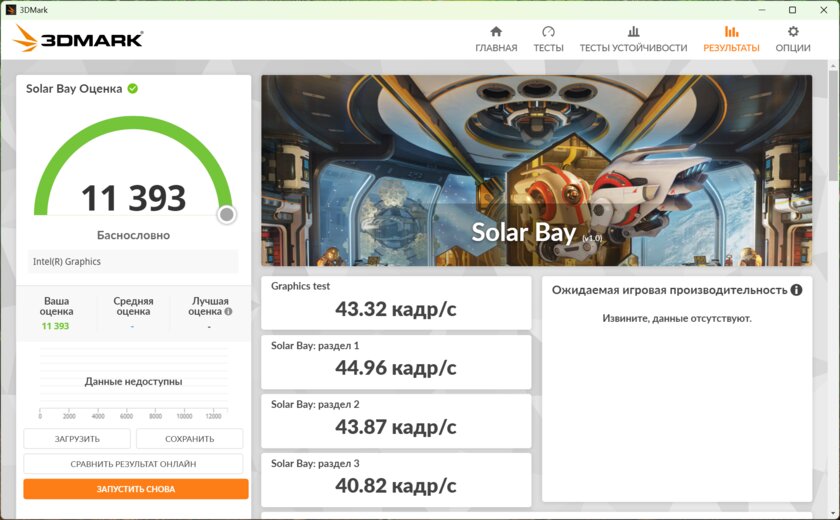Click info icon beside Ожидаемая игровая производительность
The image size is (840, 520).
(x=796, y=290)
